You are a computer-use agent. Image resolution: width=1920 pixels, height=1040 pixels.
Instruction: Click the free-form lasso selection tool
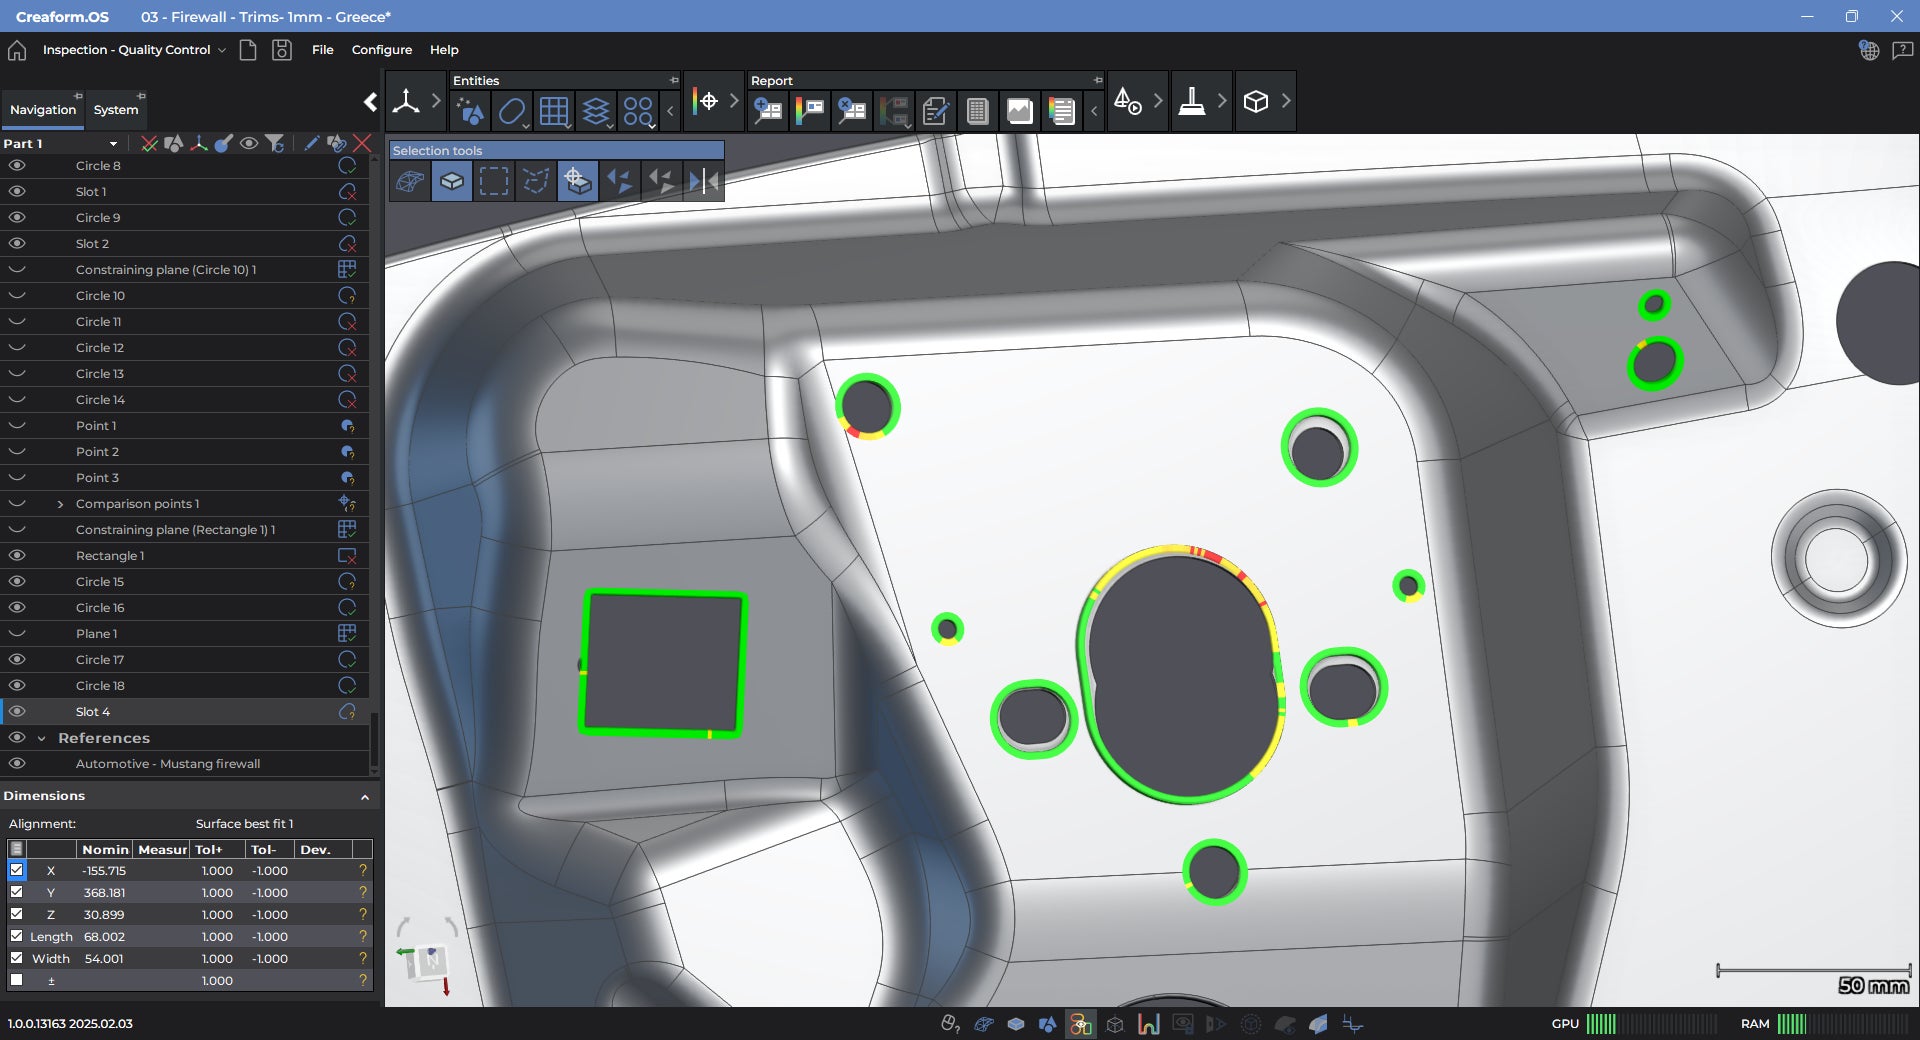click(535, 181)
